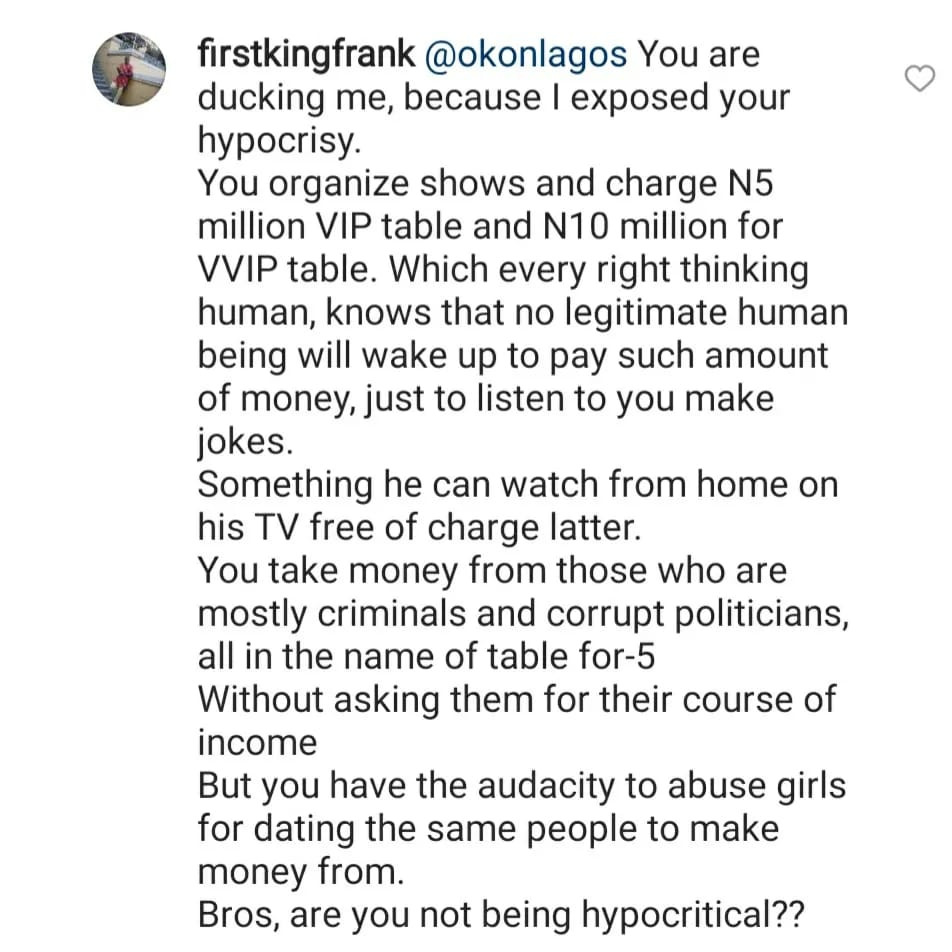
Task: Click the line 'You take money from those who are'
Action: click(492, 572)
